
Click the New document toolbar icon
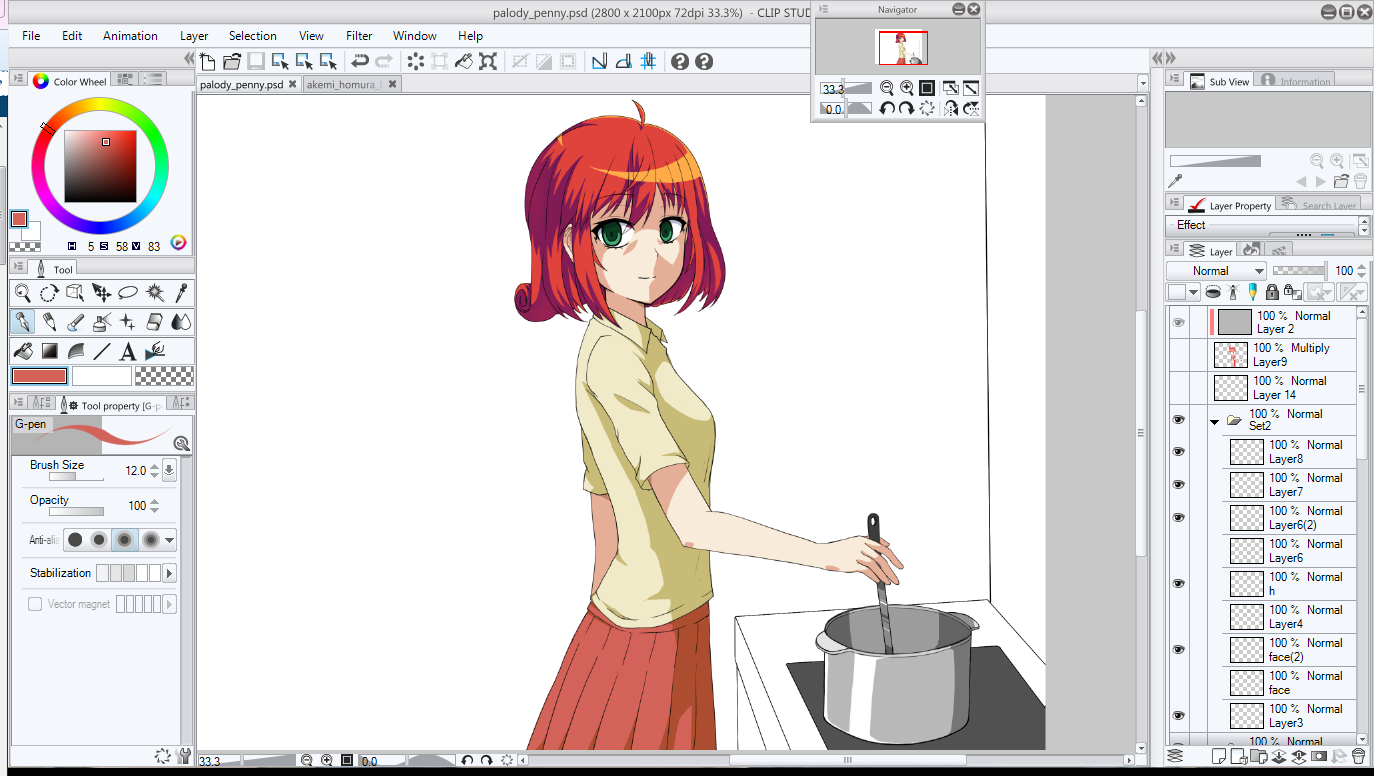pyautogui.click(x=207, y=61)
